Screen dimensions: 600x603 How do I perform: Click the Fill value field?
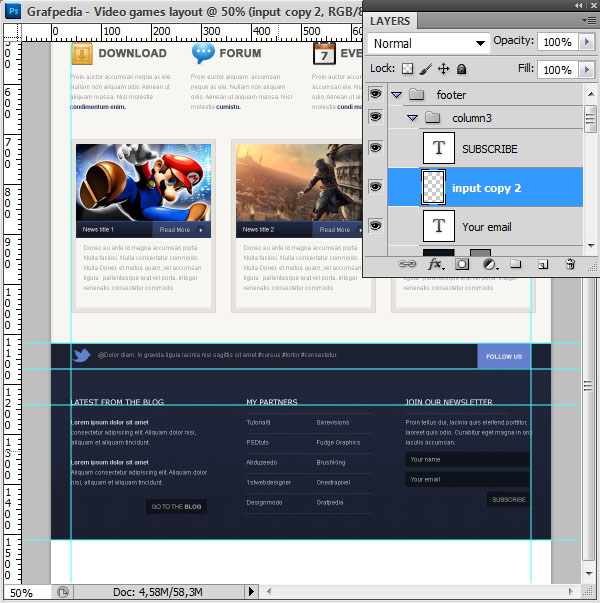[558, 70]
